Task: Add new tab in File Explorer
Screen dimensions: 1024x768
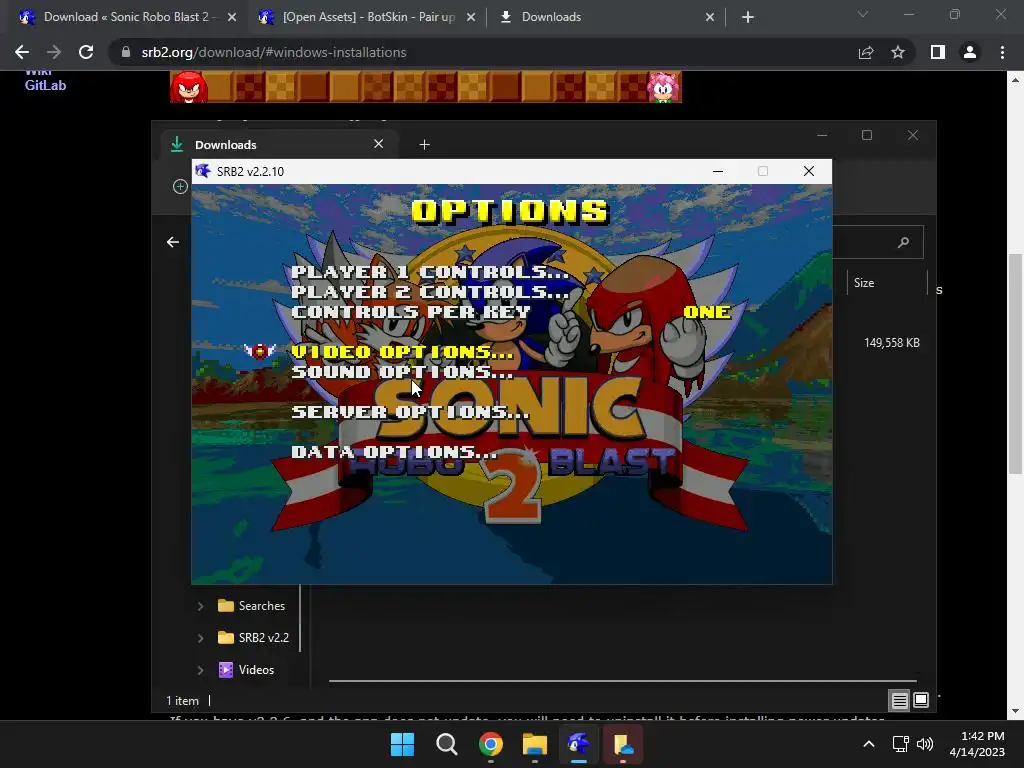Action: [424, 144]
